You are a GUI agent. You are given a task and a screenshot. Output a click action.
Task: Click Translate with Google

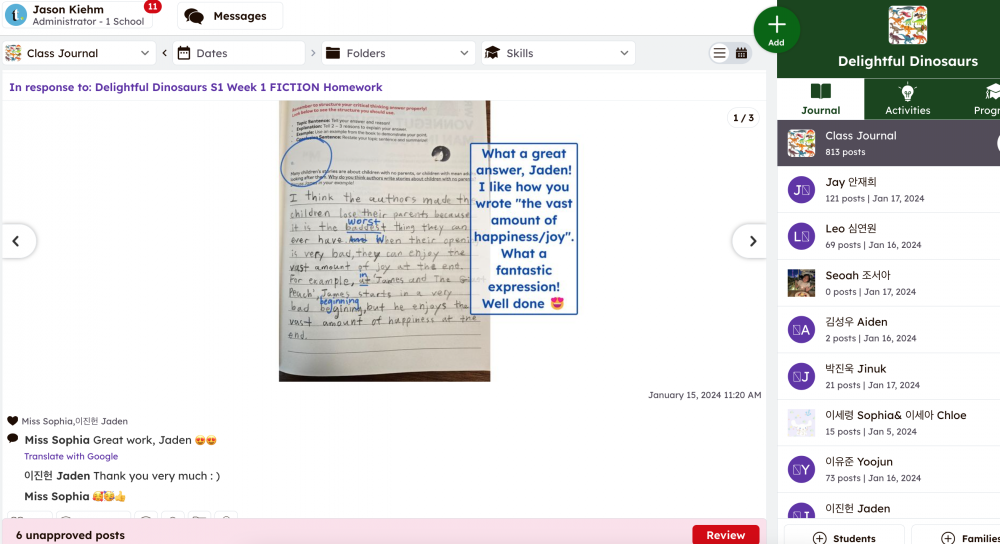pyautogui.click(x=71, y=456)
